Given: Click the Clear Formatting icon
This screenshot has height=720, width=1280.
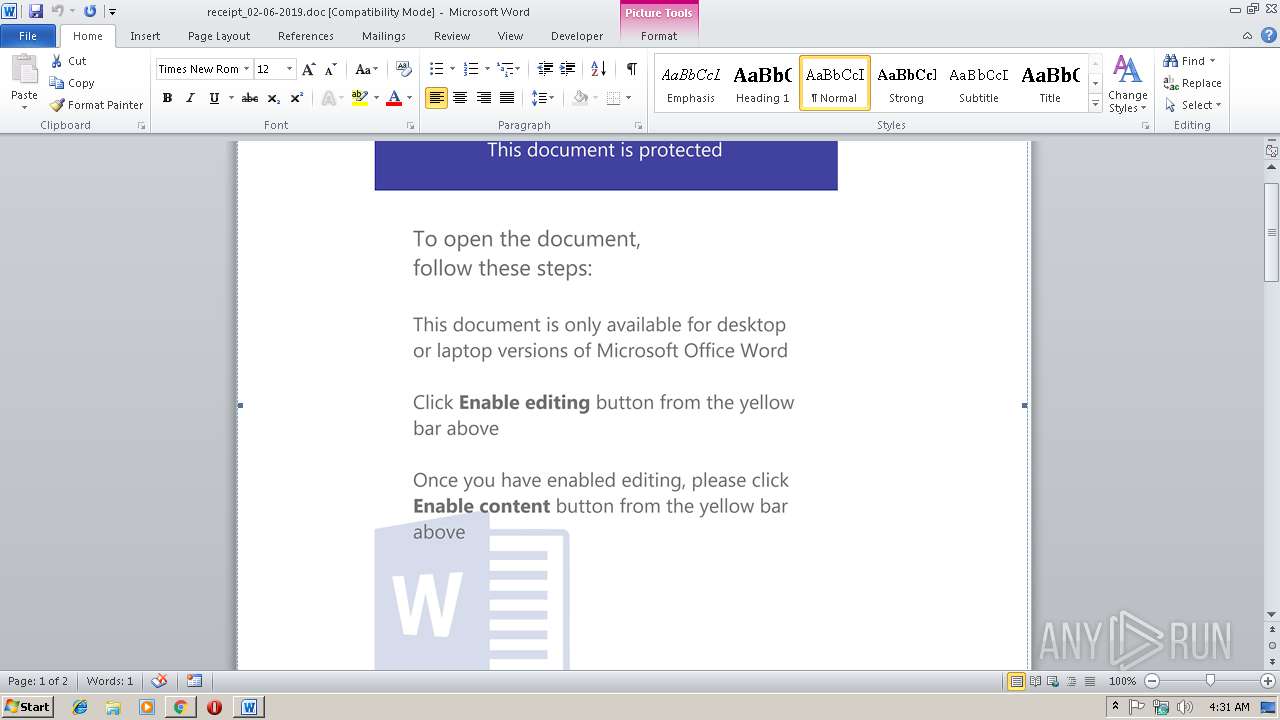Looking at the screenshot, I should pos(404,69).
